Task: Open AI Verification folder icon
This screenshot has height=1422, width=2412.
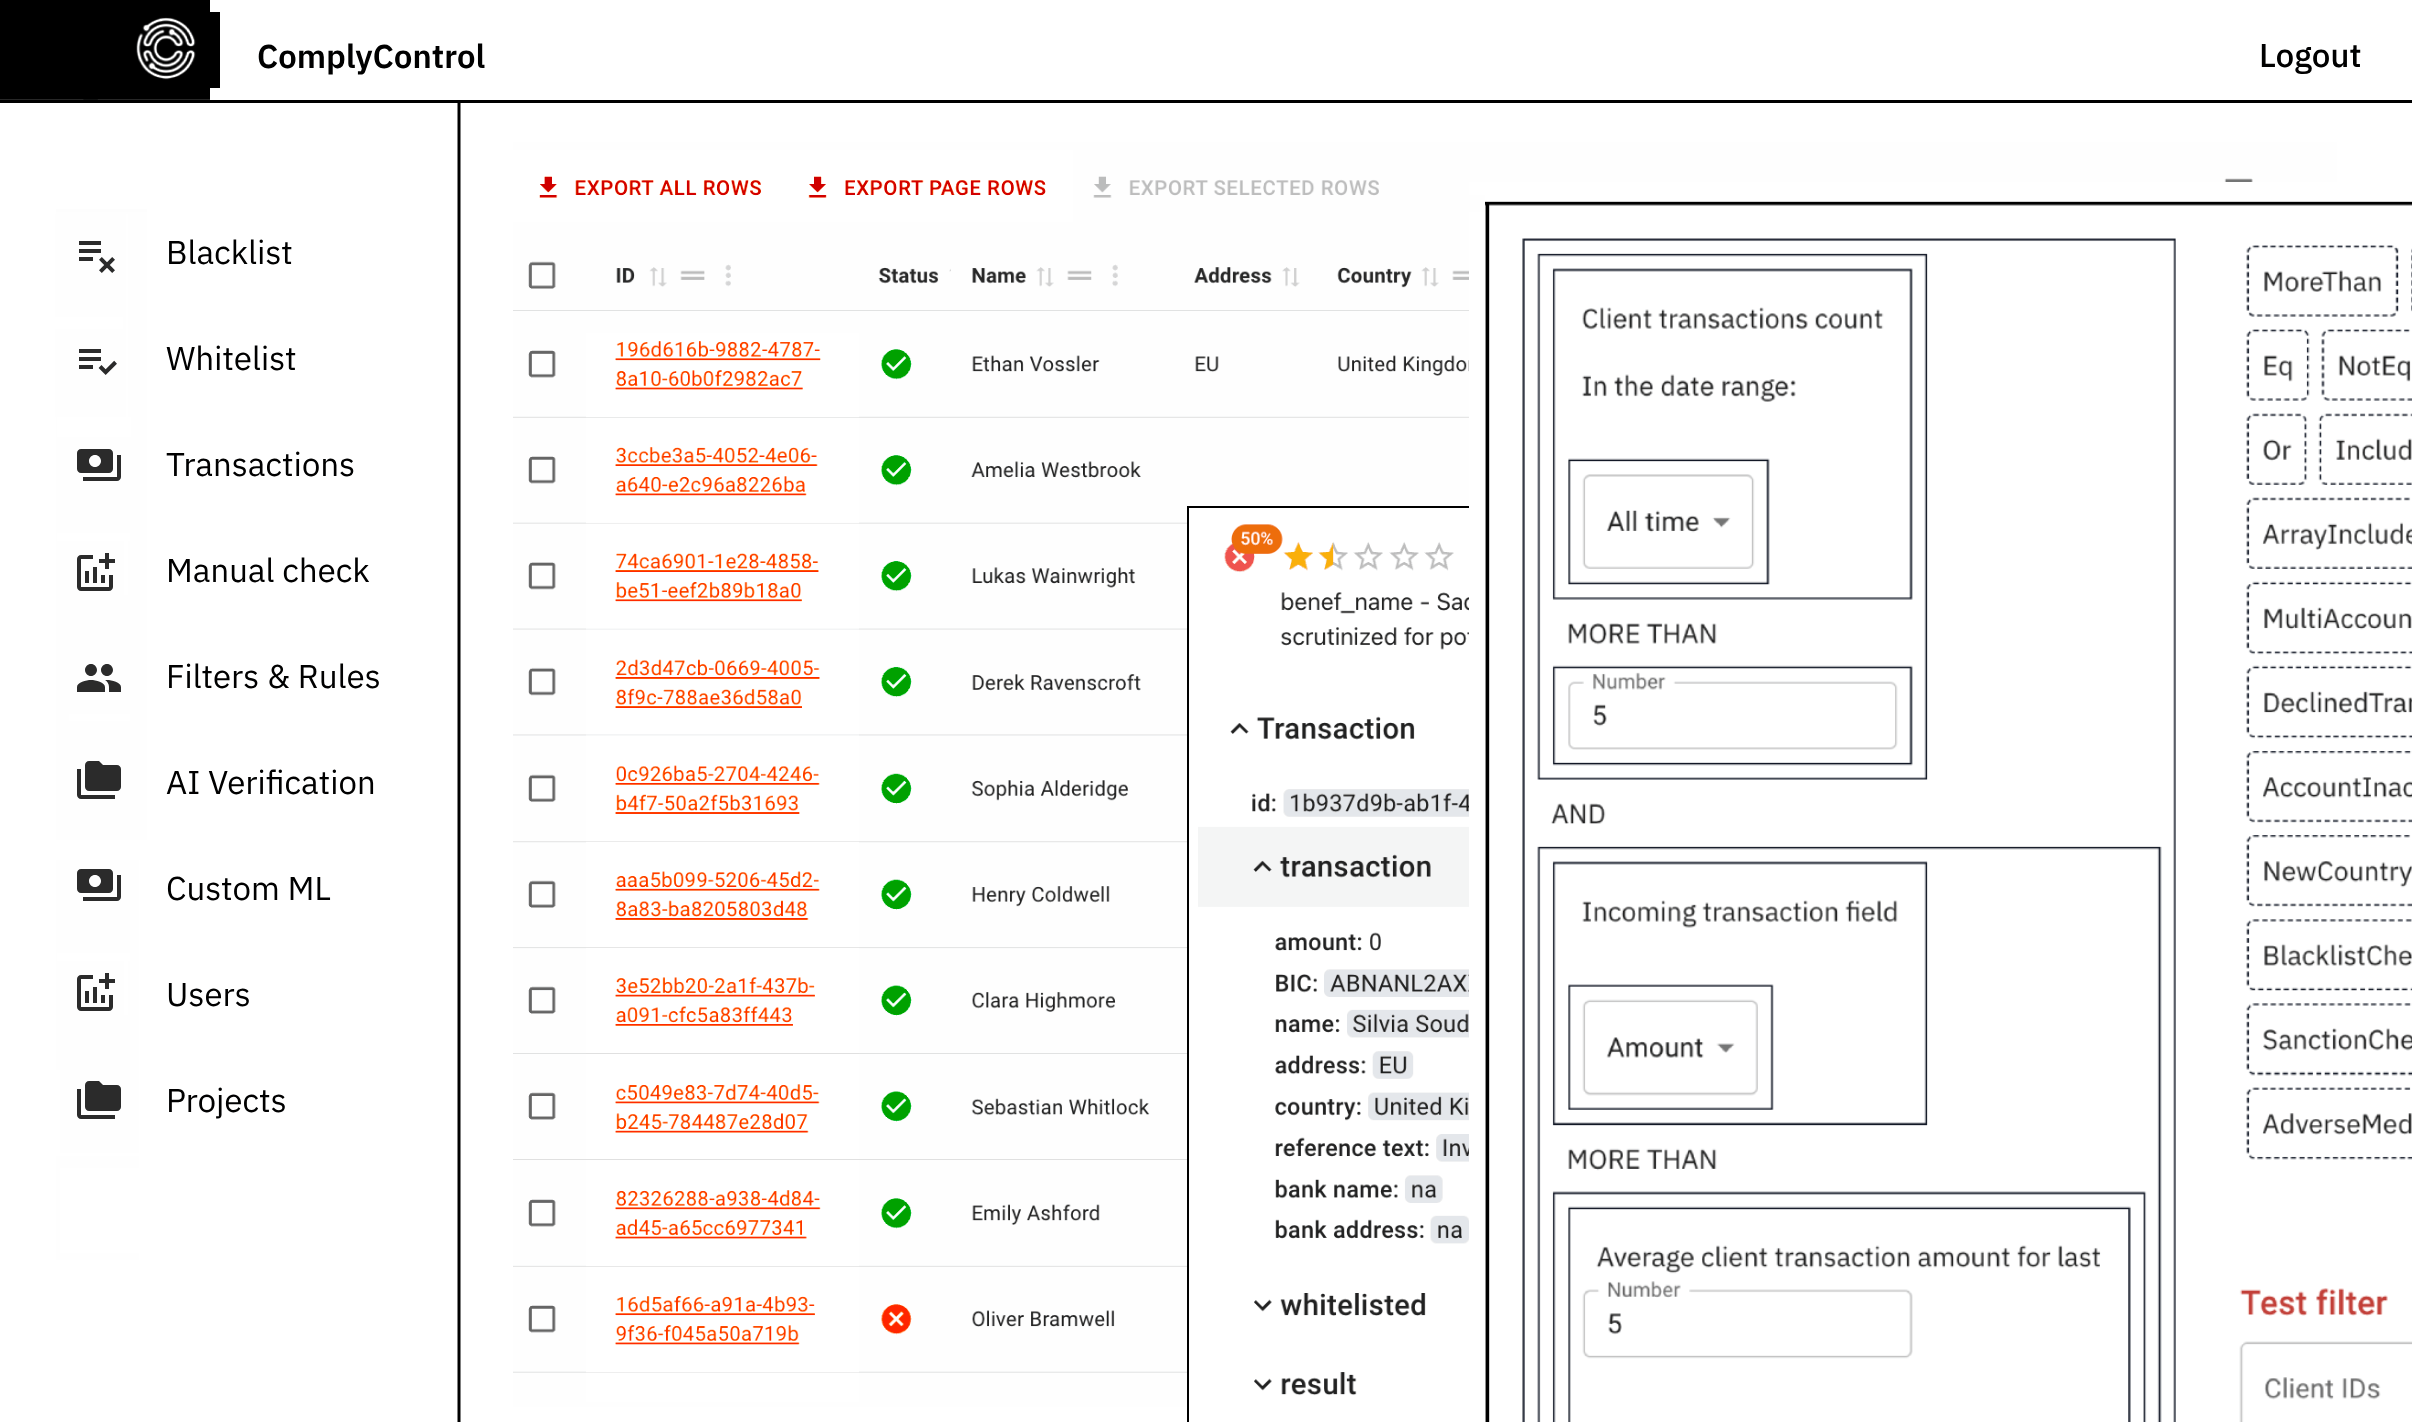Action: [97, 782]
